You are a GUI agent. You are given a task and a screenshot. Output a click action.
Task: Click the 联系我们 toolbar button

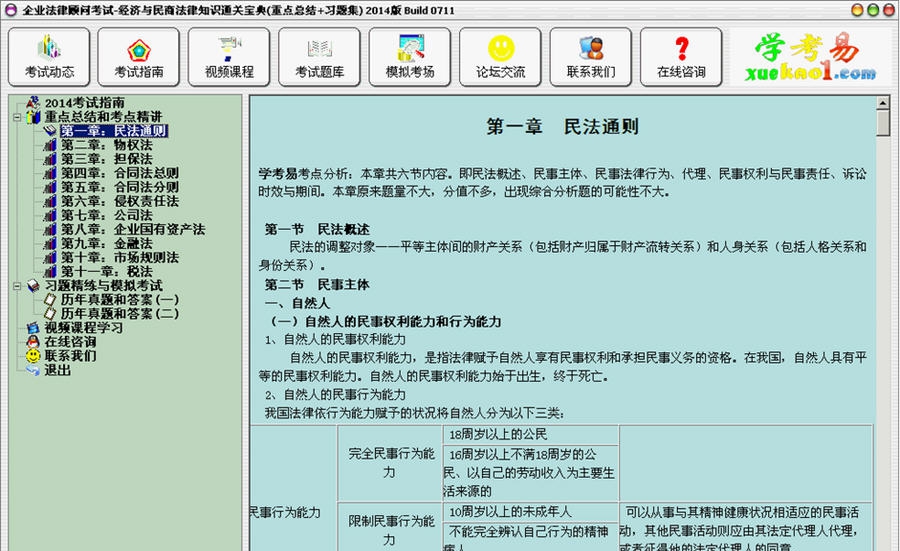590,57
